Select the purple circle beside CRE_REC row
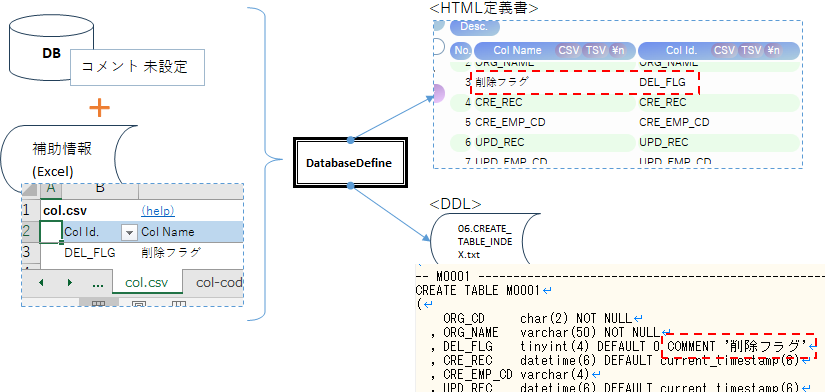 tap(438, 95)
